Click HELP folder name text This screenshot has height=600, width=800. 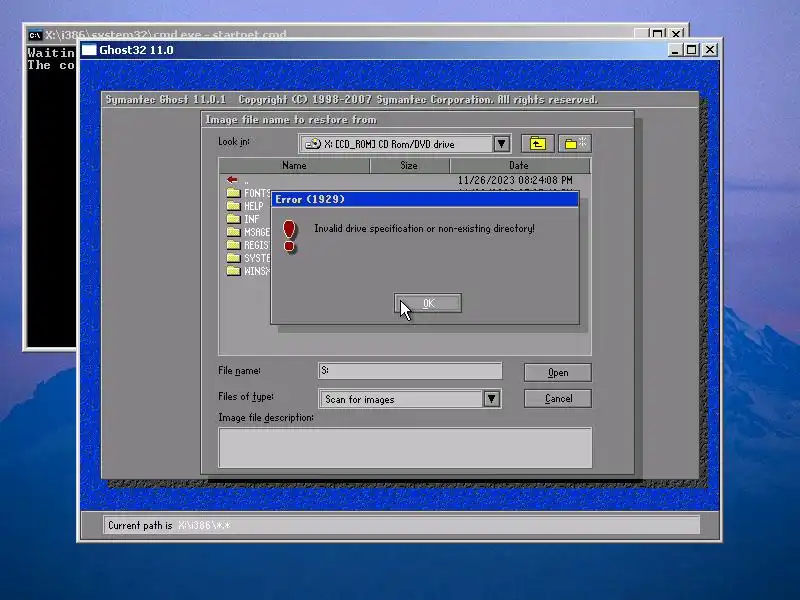click(x=254, y=206)
